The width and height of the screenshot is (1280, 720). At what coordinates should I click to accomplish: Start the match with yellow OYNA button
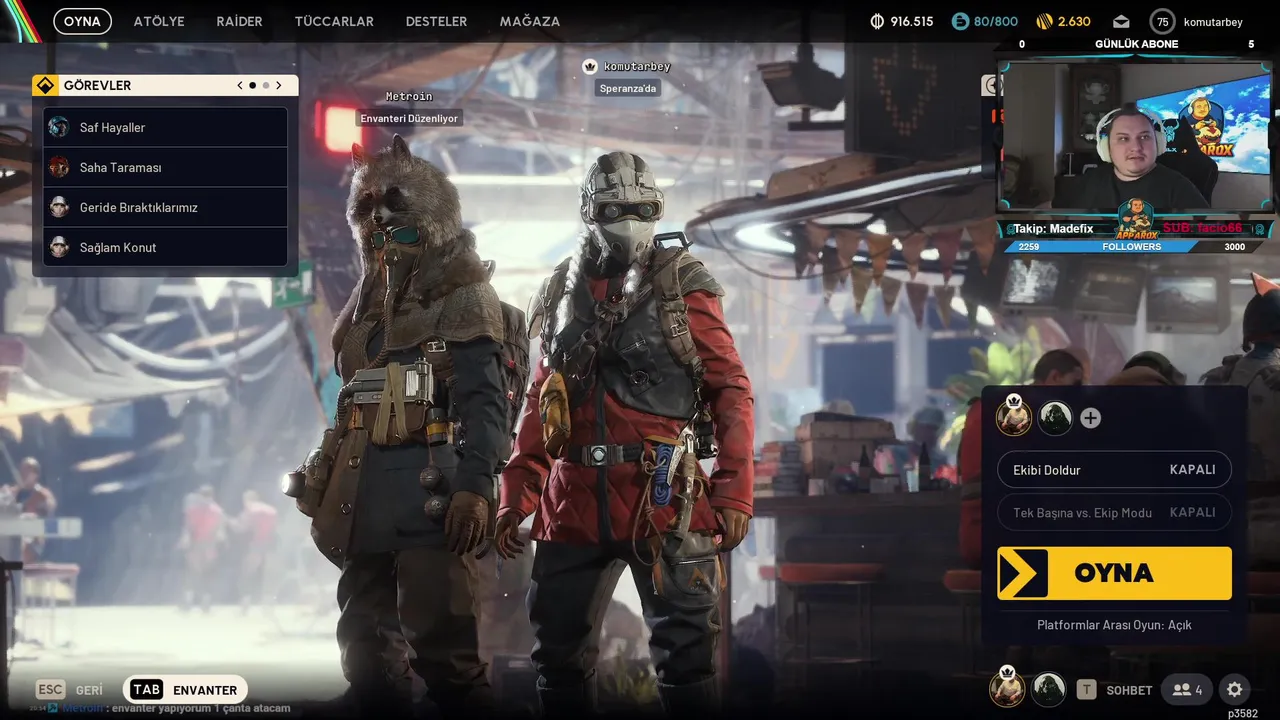(1114, 573)
